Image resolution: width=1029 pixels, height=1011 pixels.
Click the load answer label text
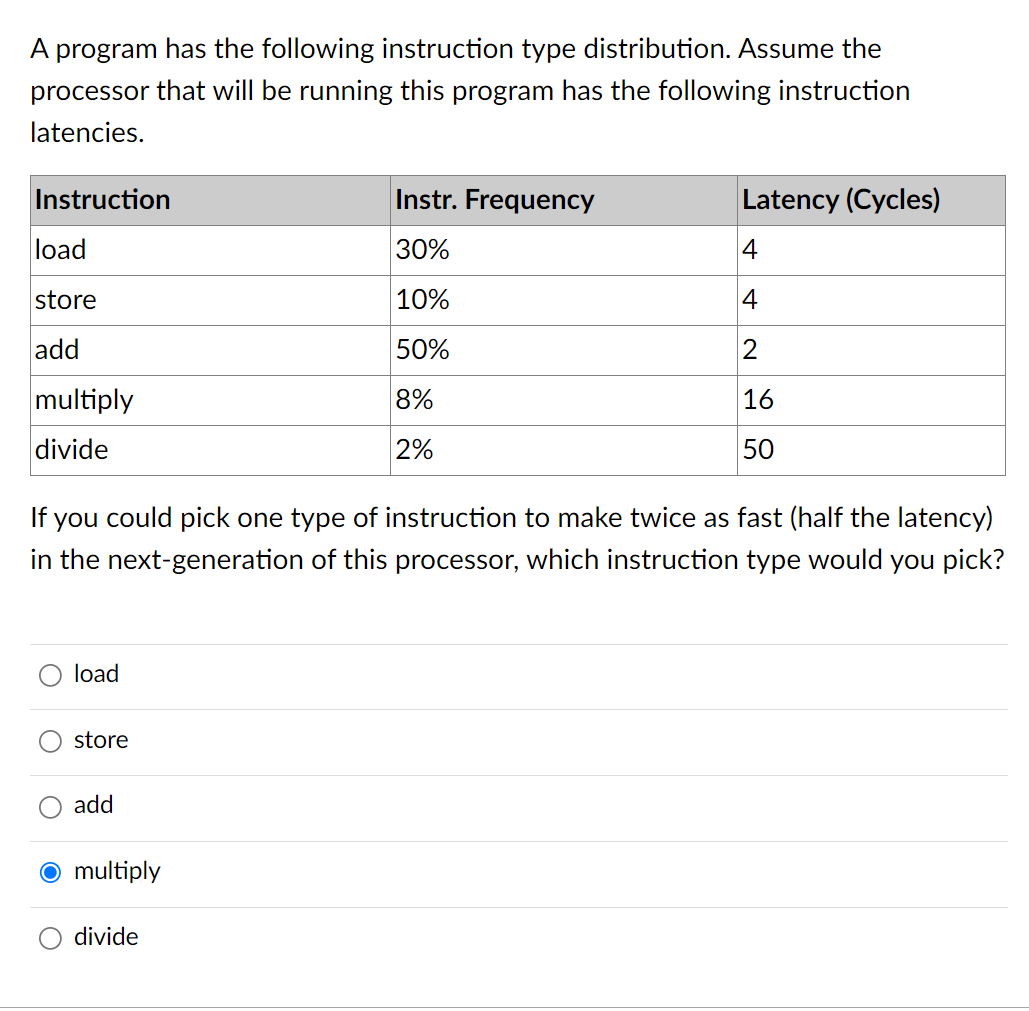tap(96, 674)
